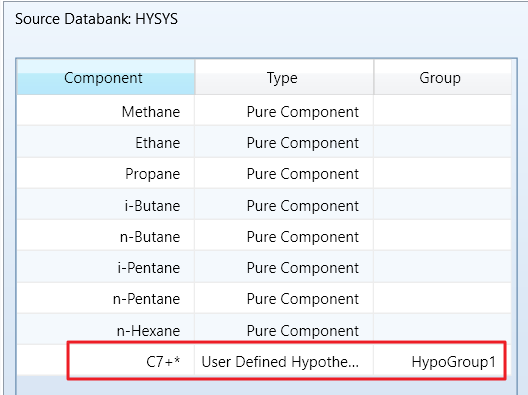Select the n-Pentane component cell
528x395 pixels.
pos(105,299)
